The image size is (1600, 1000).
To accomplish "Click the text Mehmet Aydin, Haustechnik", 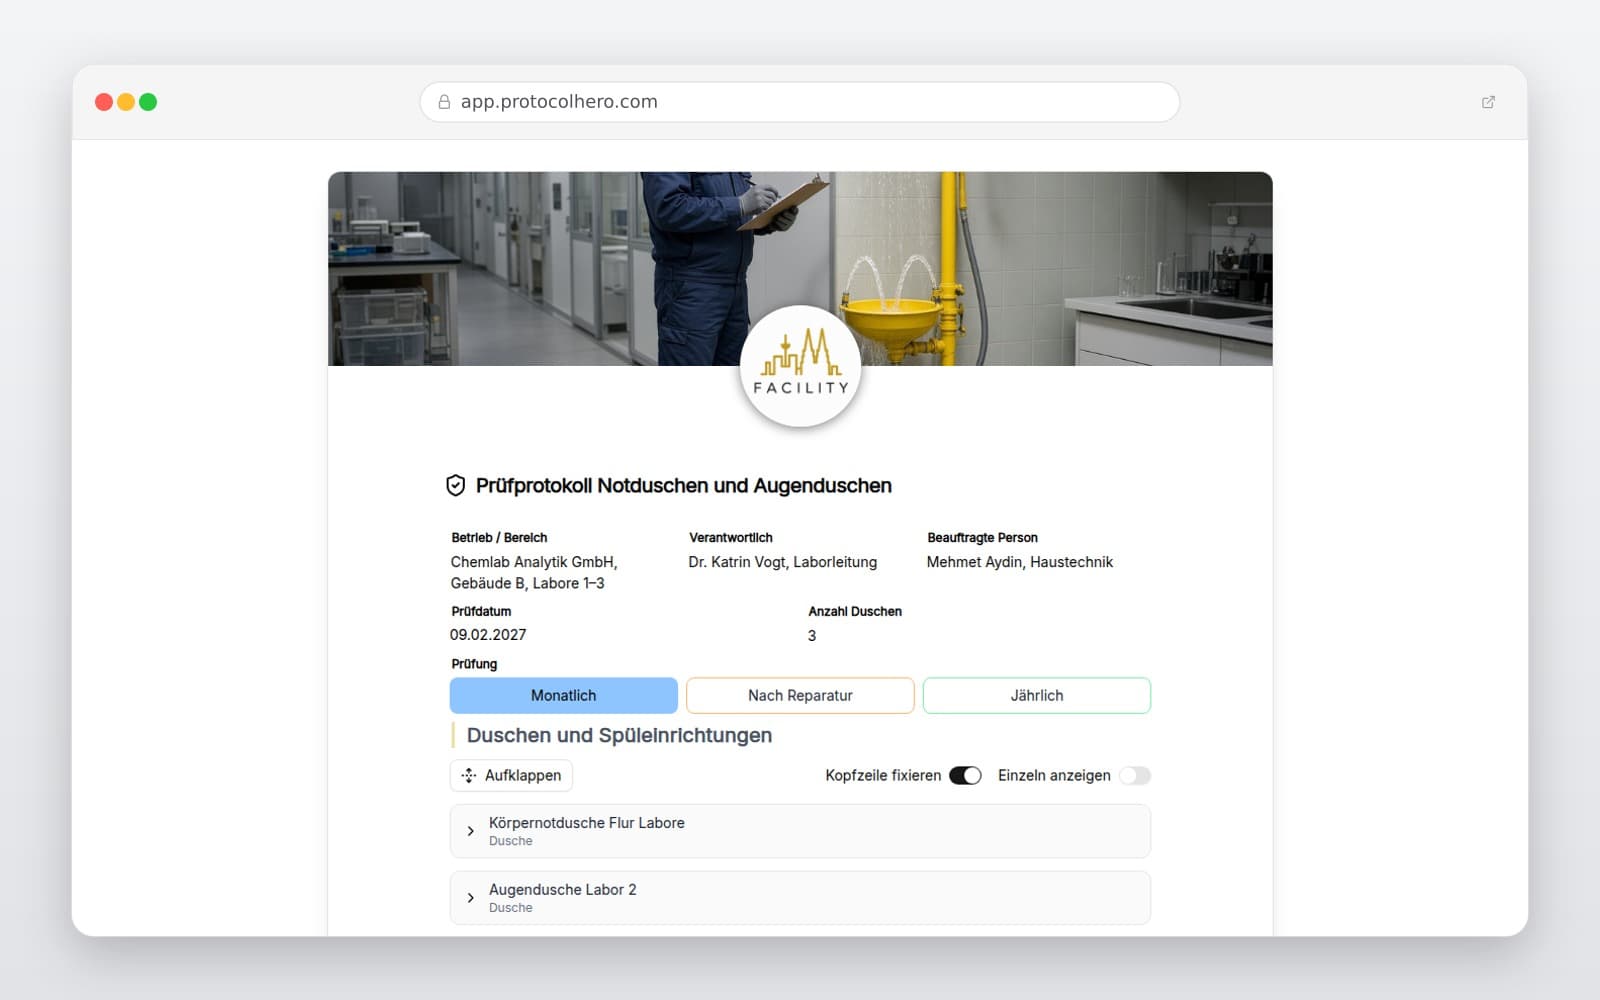I will click(1020, 562).
